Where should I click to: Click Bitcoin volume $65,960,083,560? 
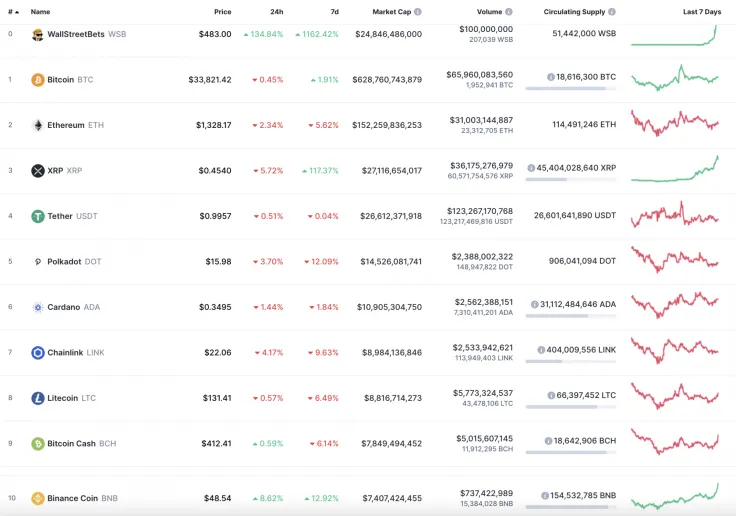(480, 75)
